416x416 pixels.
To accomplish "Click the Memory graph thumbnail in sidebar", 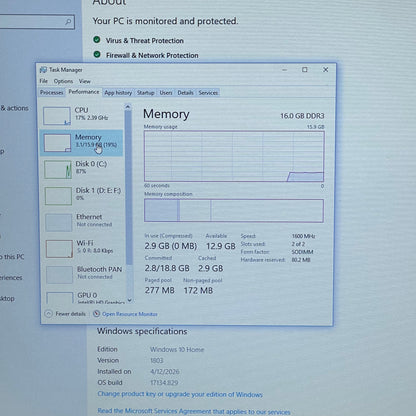I will [x=57, y=143].
